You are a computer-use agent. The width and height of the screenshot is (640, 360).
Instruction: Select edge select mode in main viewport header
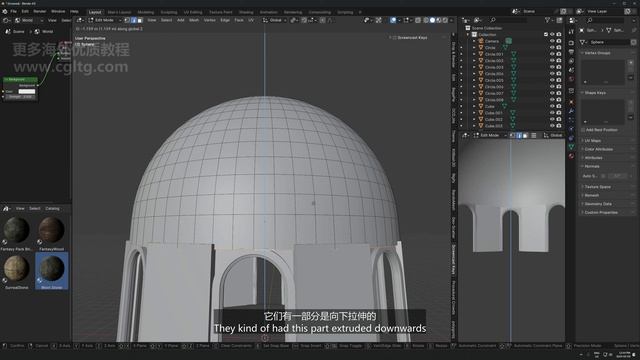[x=133, y=20]
